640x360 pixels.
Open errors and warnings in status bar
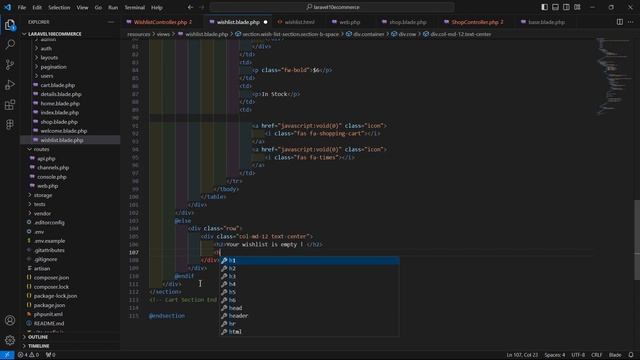[x=28, y=355]
